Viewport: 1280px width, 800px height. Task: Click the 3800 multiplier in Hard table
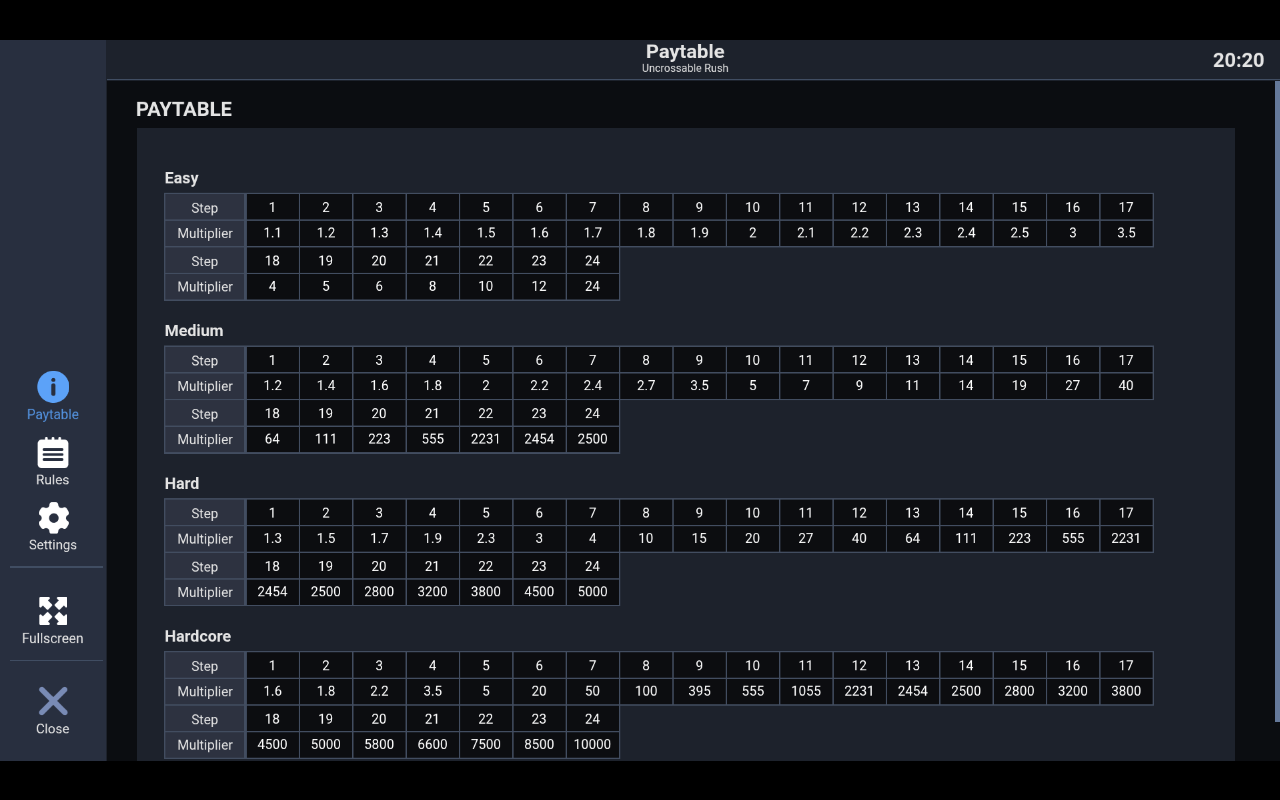[x=486, y=592]
